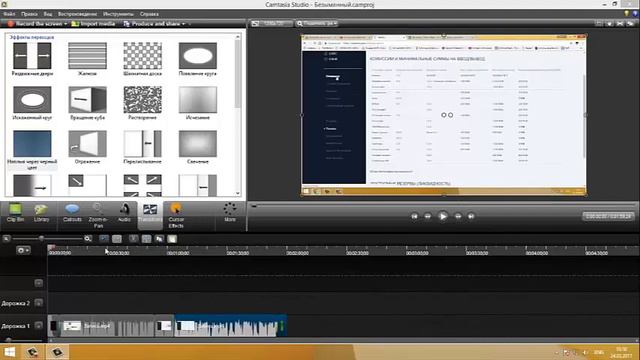
Task: Click Import media button
Action: click(x=93, y=24)
